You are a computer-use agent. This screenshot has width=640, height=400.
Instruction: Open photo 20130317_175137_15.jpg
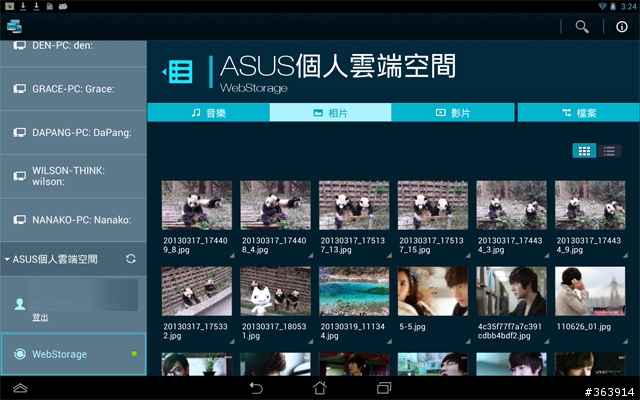coord(433,205)
